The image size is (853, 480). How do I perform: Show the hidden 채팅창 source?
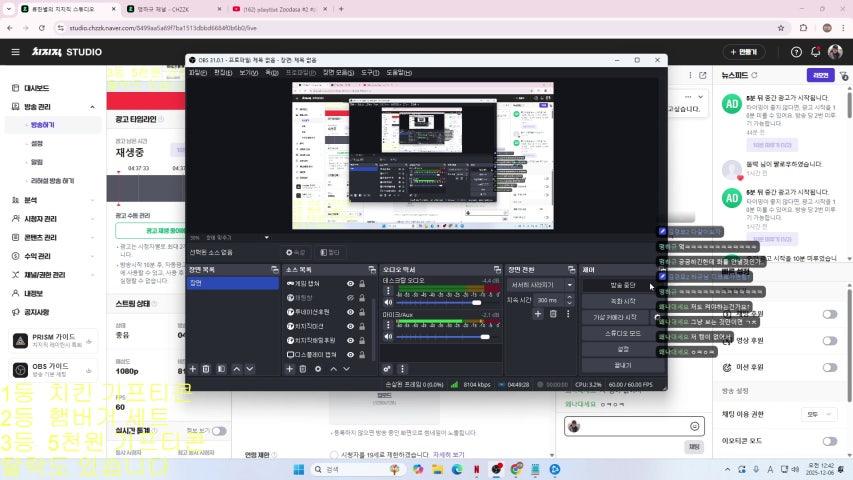click(350, 298)
